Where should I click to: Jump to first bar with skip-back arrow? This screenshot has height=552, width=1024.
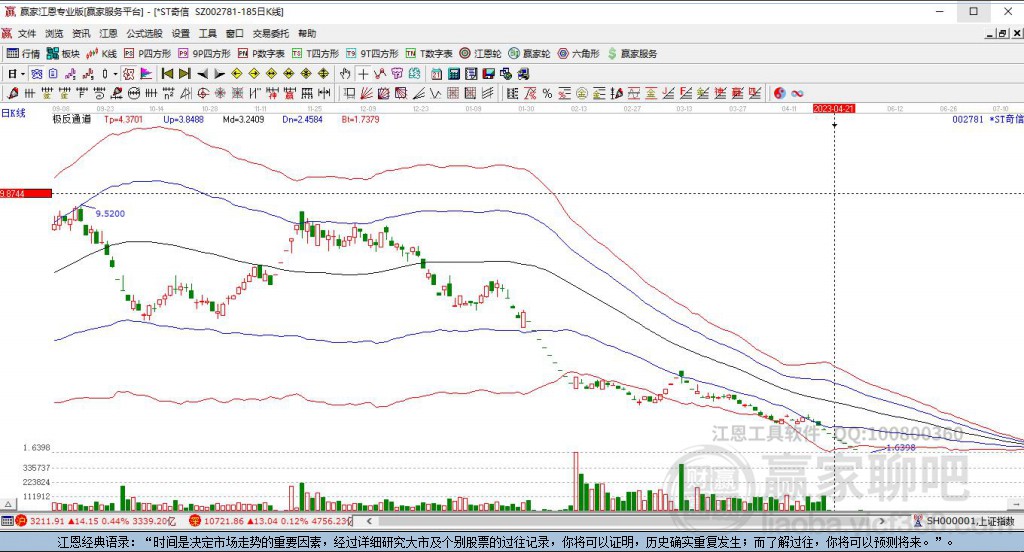pyautogui.click(x=167, y=74)
